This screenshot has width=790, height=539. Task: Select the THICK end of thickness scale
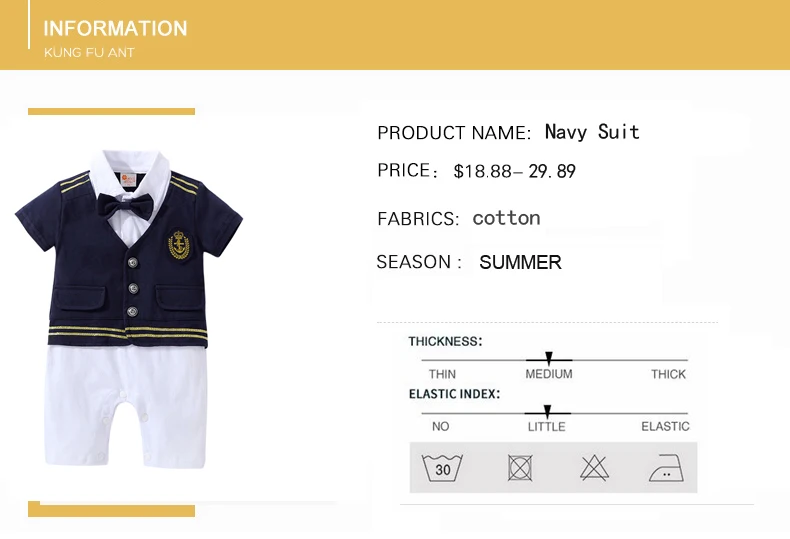point(668,374)
